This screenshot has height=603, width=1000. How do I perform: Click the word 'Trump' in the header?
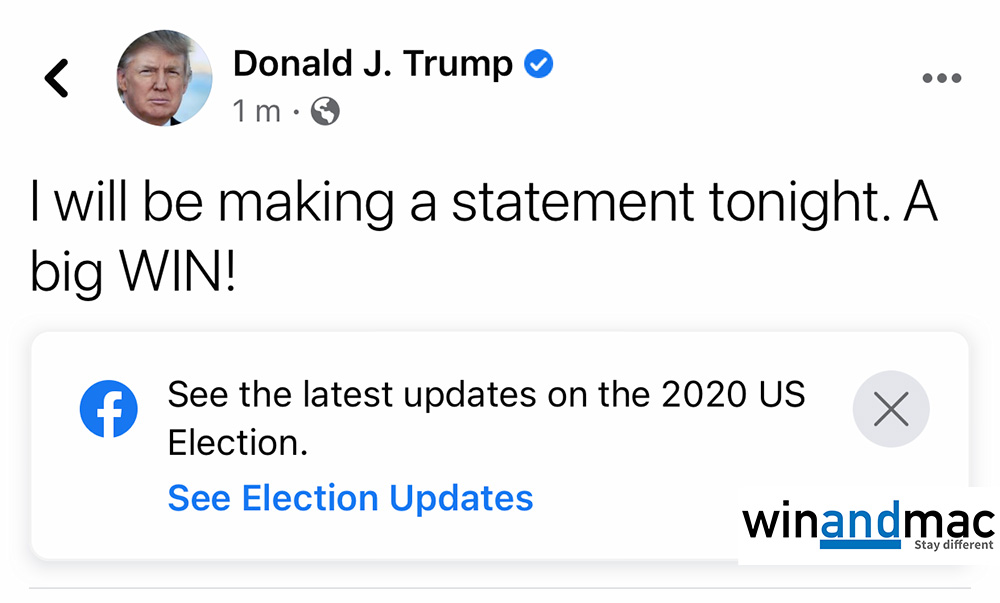[x=458, y=65]
